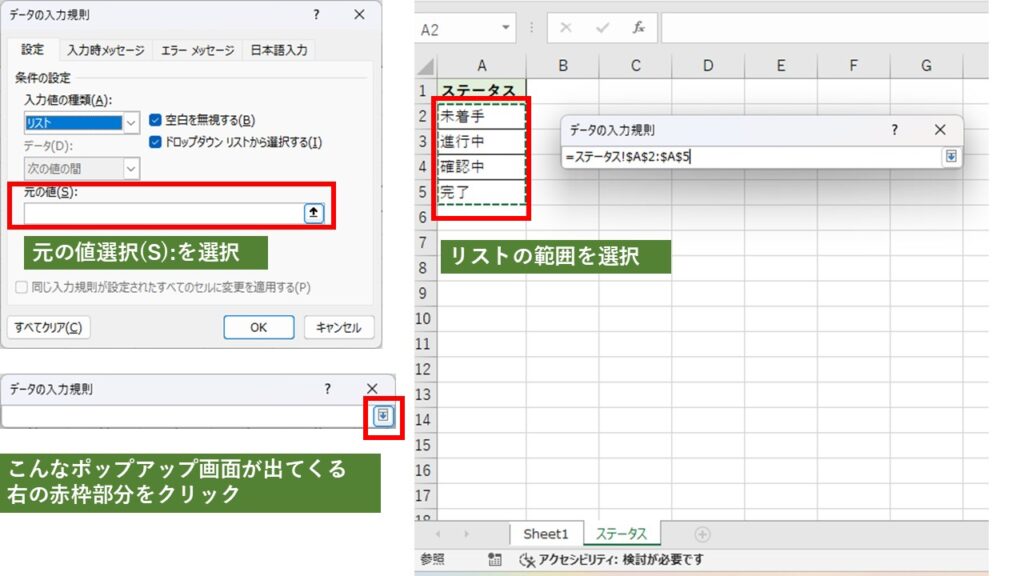Switch to the エラー メッセージ tab
Image resolution: width=1024 pixels, height=576 pixels.
point(197,50)
